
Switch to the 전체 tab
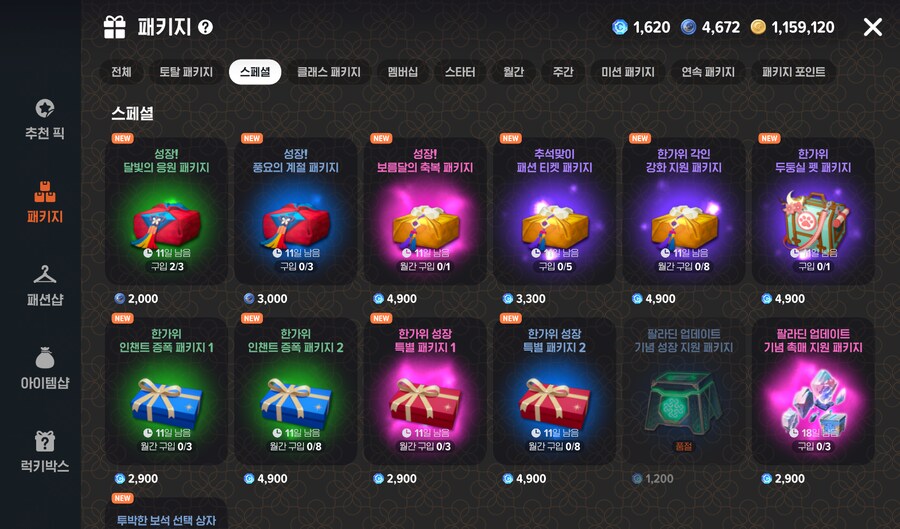pos(121,72)
